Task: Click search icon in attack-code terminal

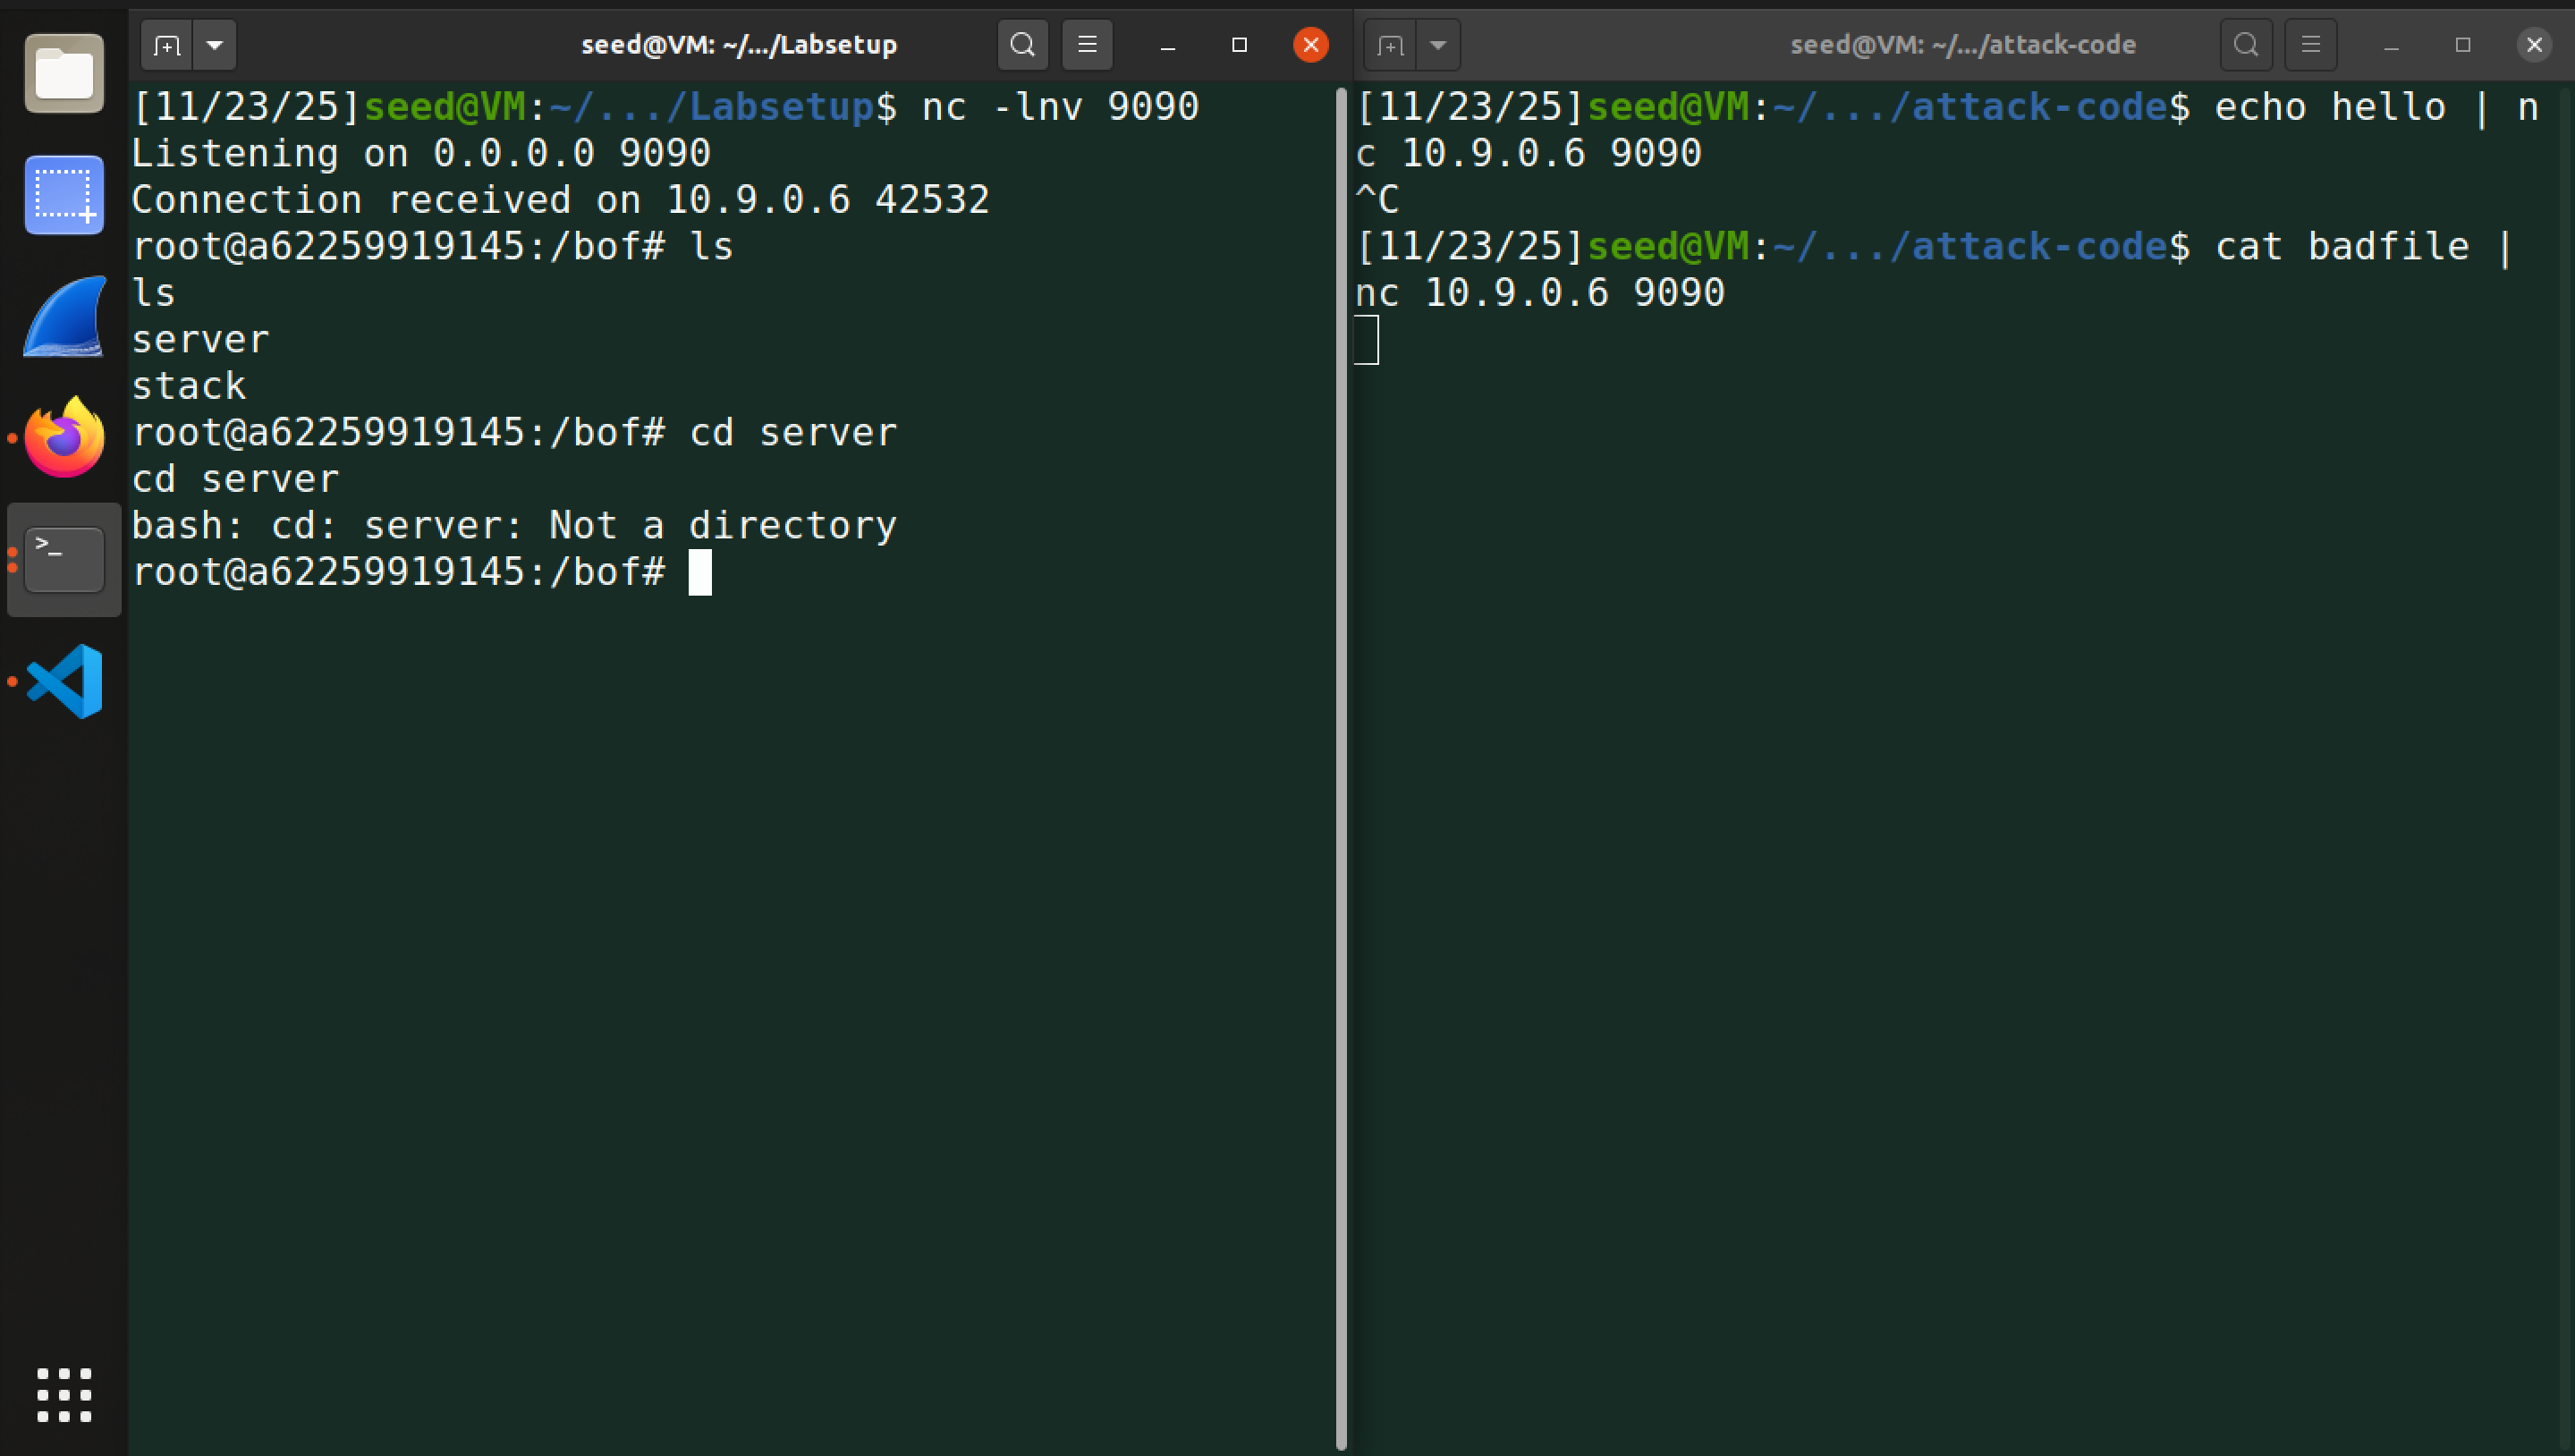Action: coord(2245,45)
